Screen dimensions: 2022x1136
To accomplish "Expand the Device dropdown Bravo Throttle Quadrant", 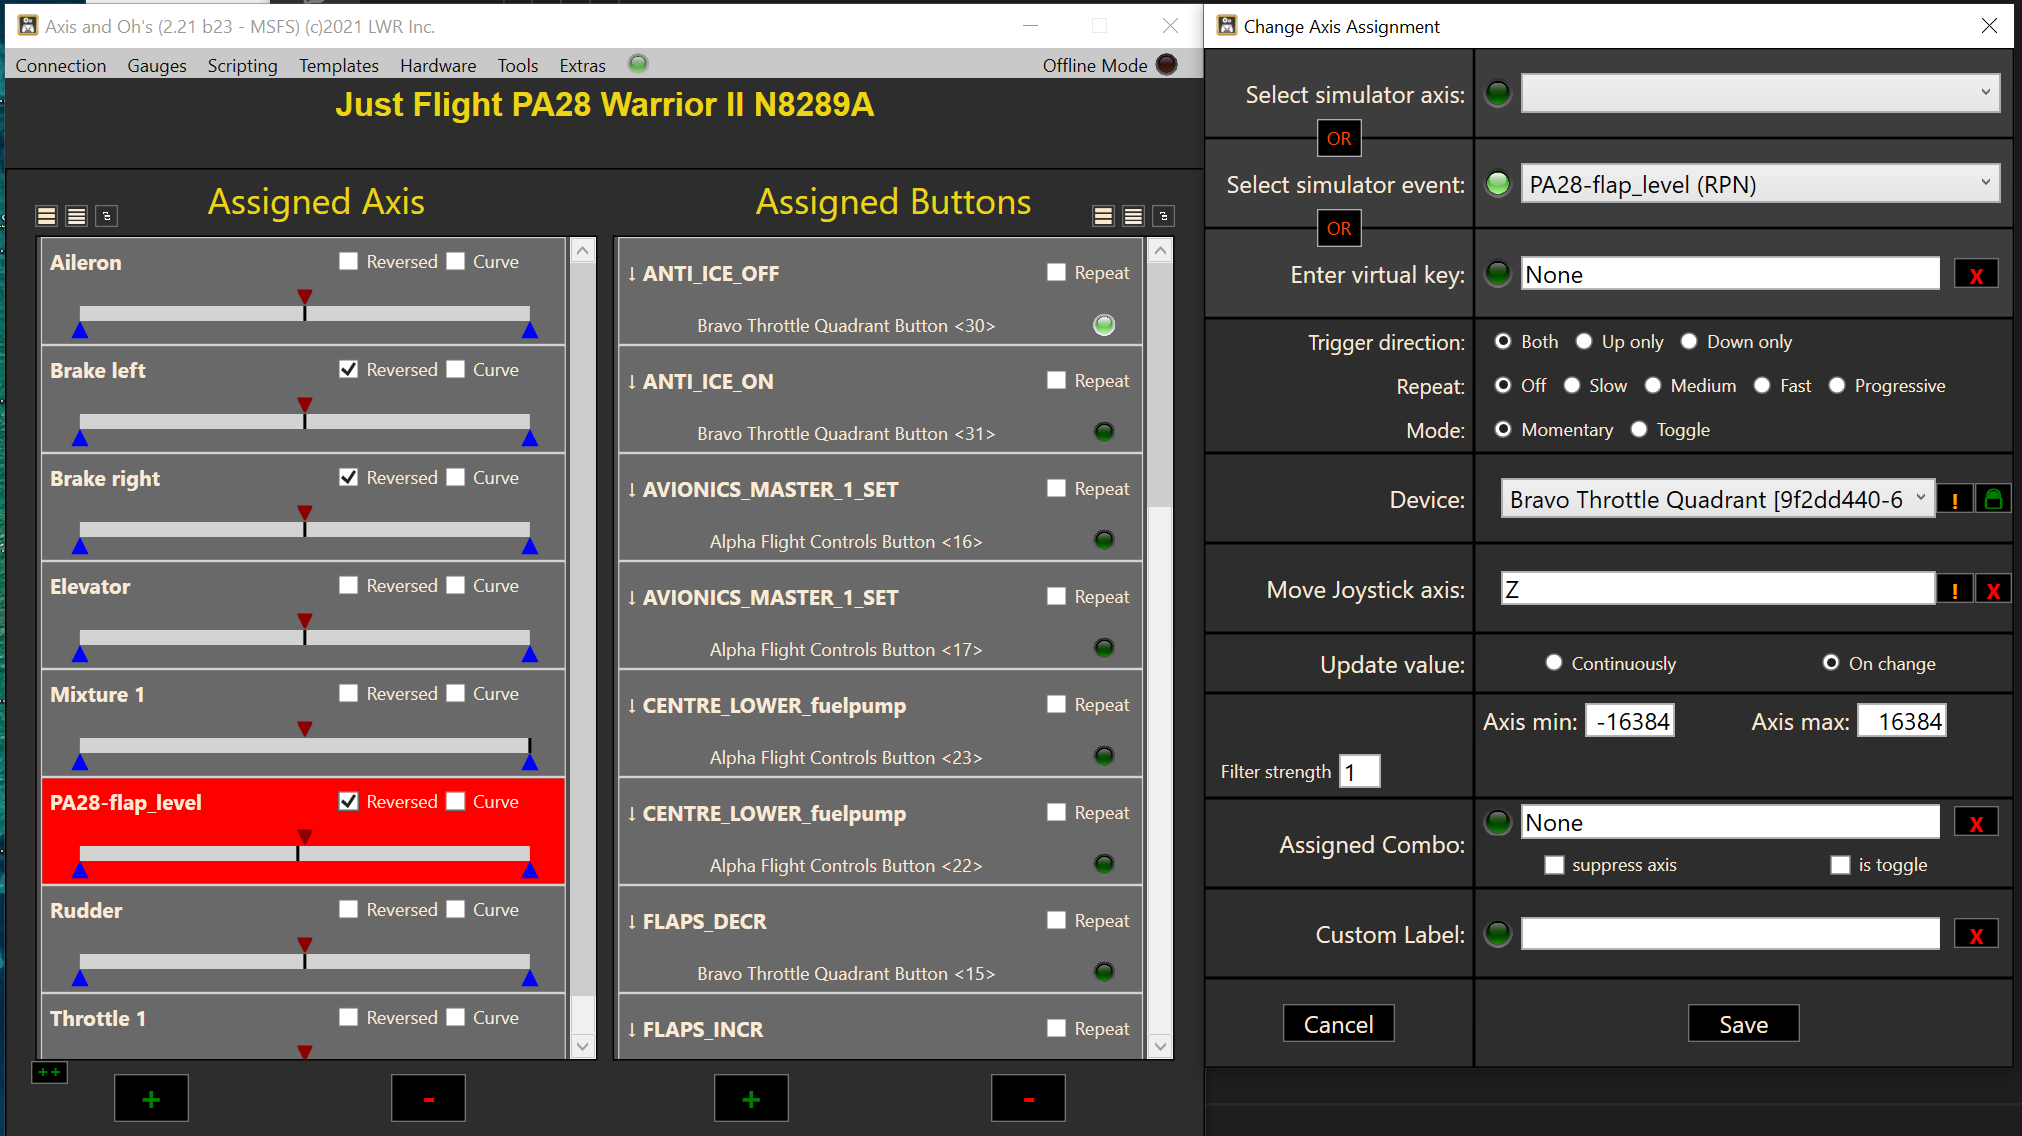I will pos(1717,499).
